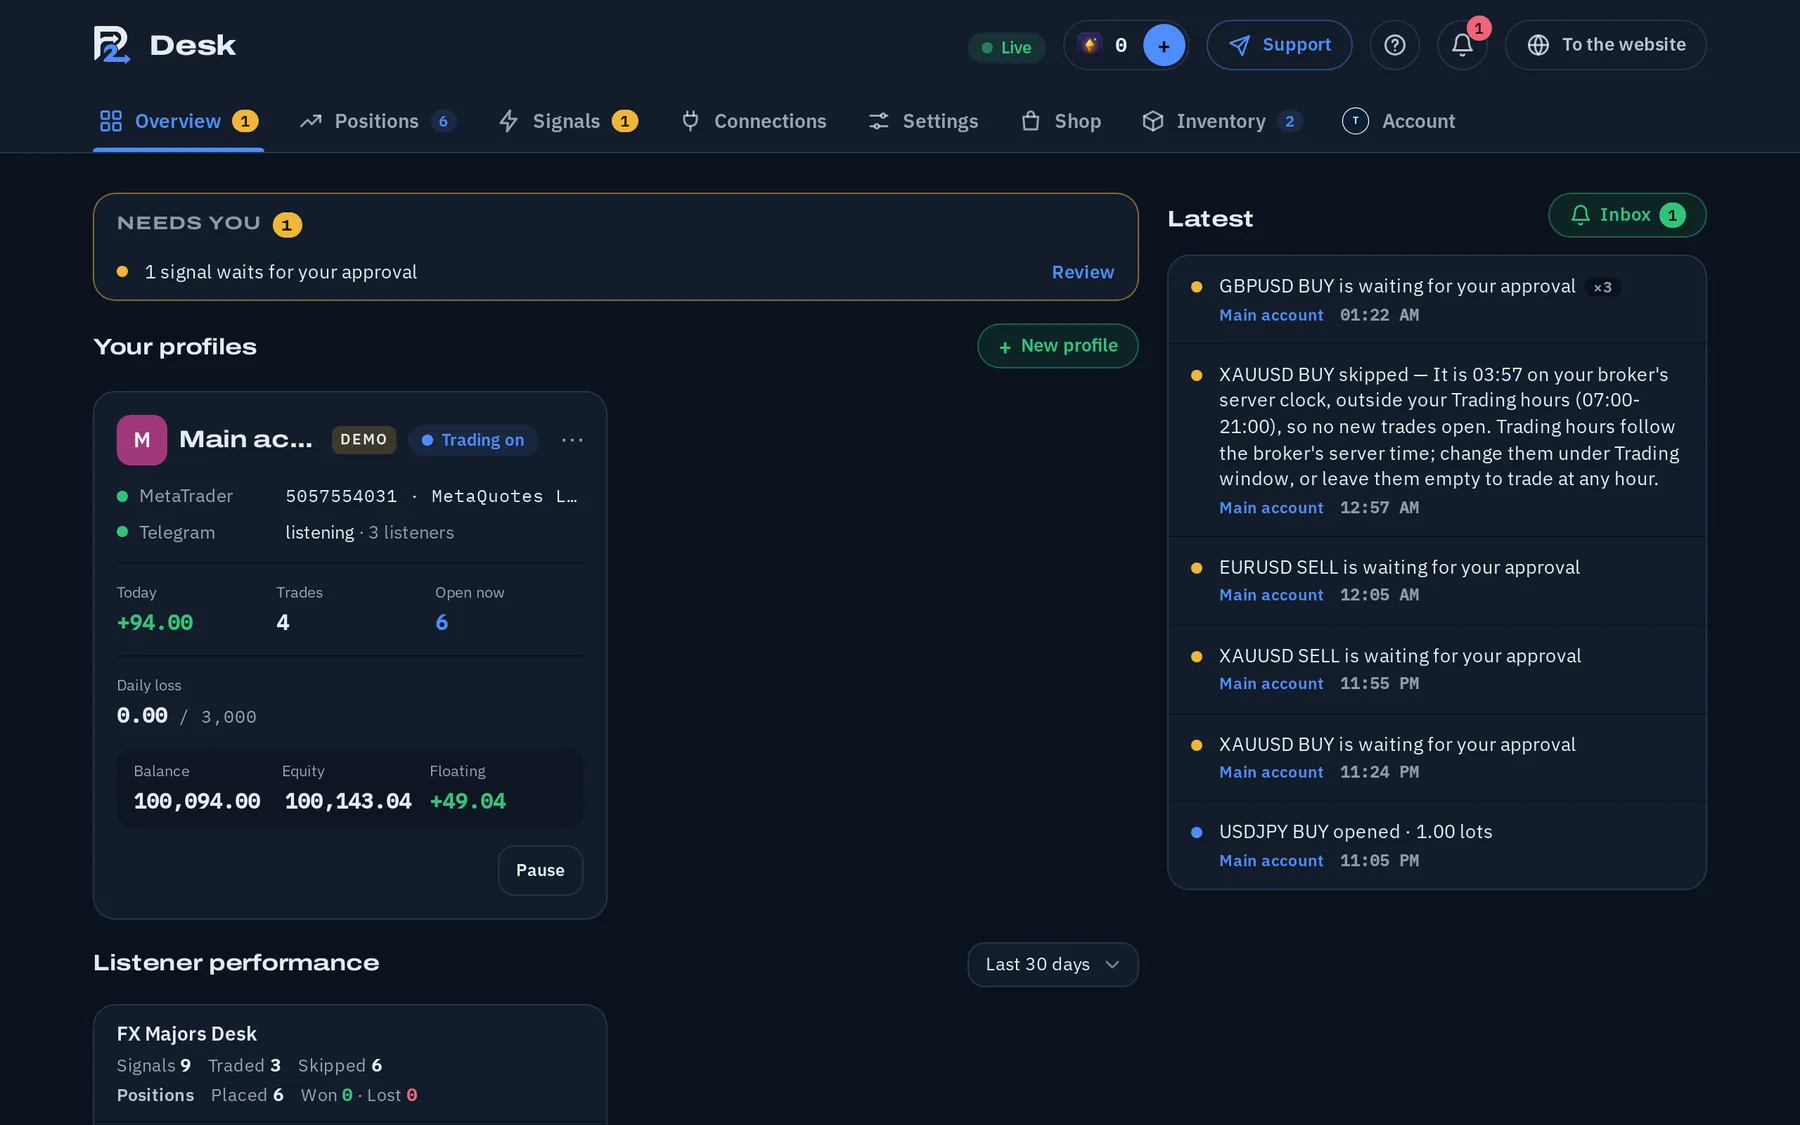Click Main account link under USDJPY BUY
Image resolution: width=1800 pixels, height=1125 pixels.
point(1271,861)
